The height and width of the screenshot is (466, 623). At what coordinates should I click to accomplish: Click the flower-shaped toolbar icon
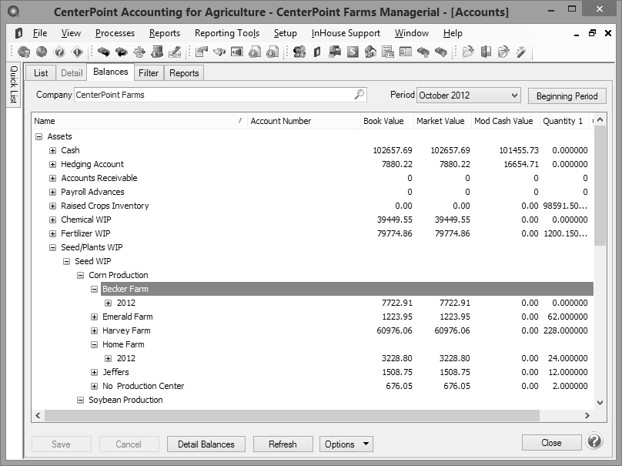click(x=139, y=52)
